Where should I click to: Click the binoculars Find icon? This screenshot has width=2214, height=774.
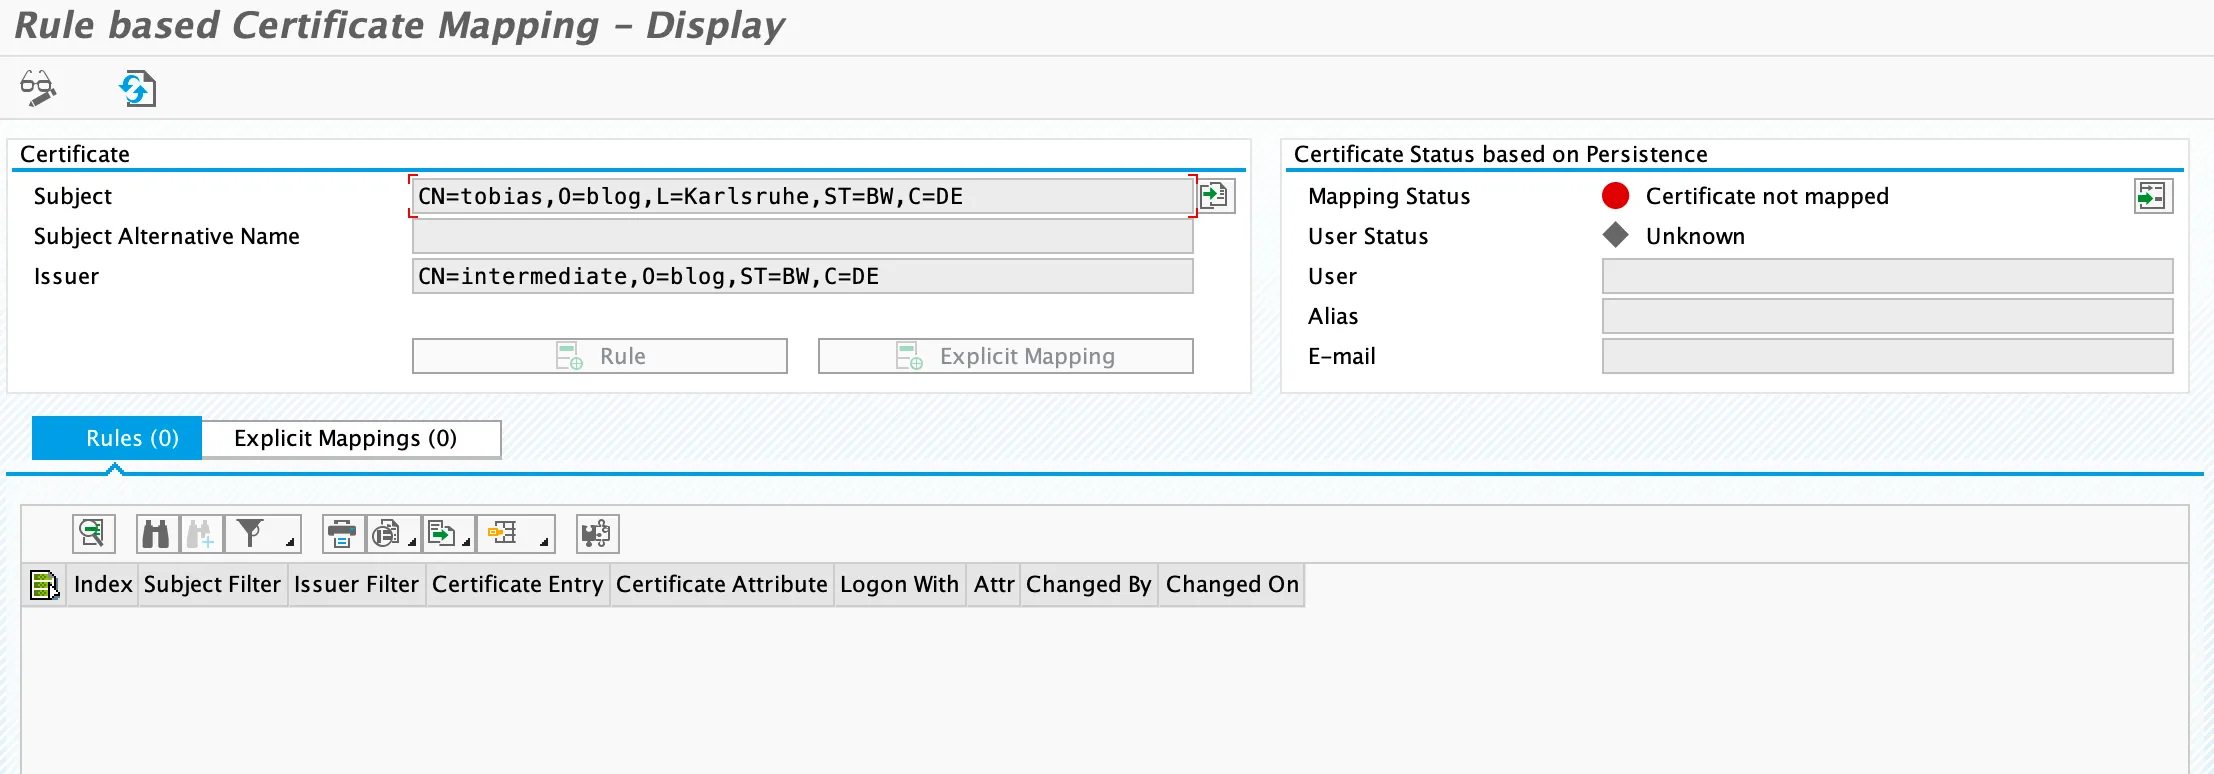[157, 534]
